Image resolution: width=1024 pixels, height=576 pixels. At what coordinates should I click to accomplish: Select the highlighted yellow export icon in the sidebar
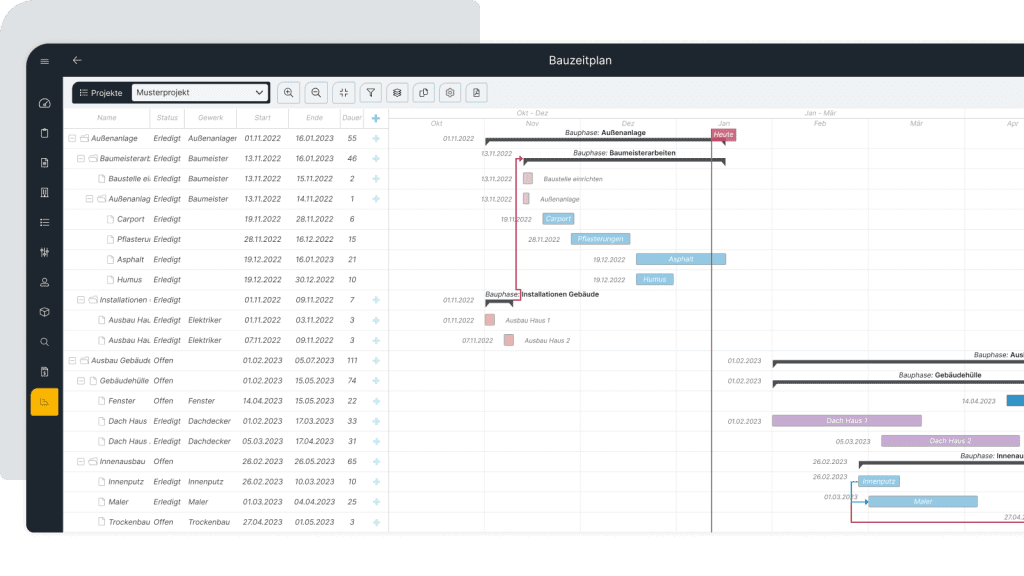43,401
